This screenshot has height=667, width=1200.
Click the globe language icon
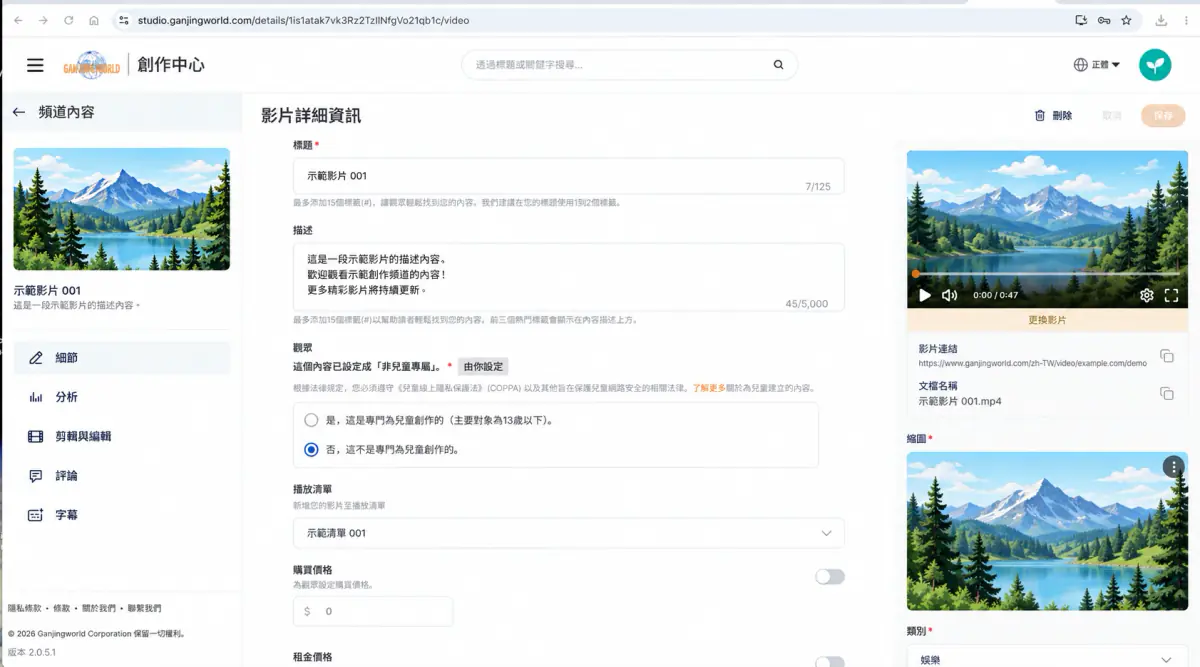[x=1080, y=65]
